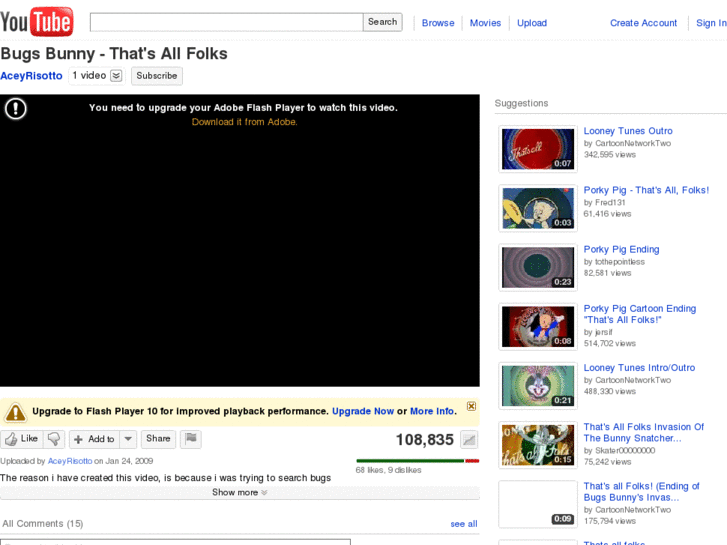Image resolution: width=727 pixels, height=545 pixels.
Task: Click by tothepointless uploader text
Action: 614,262
